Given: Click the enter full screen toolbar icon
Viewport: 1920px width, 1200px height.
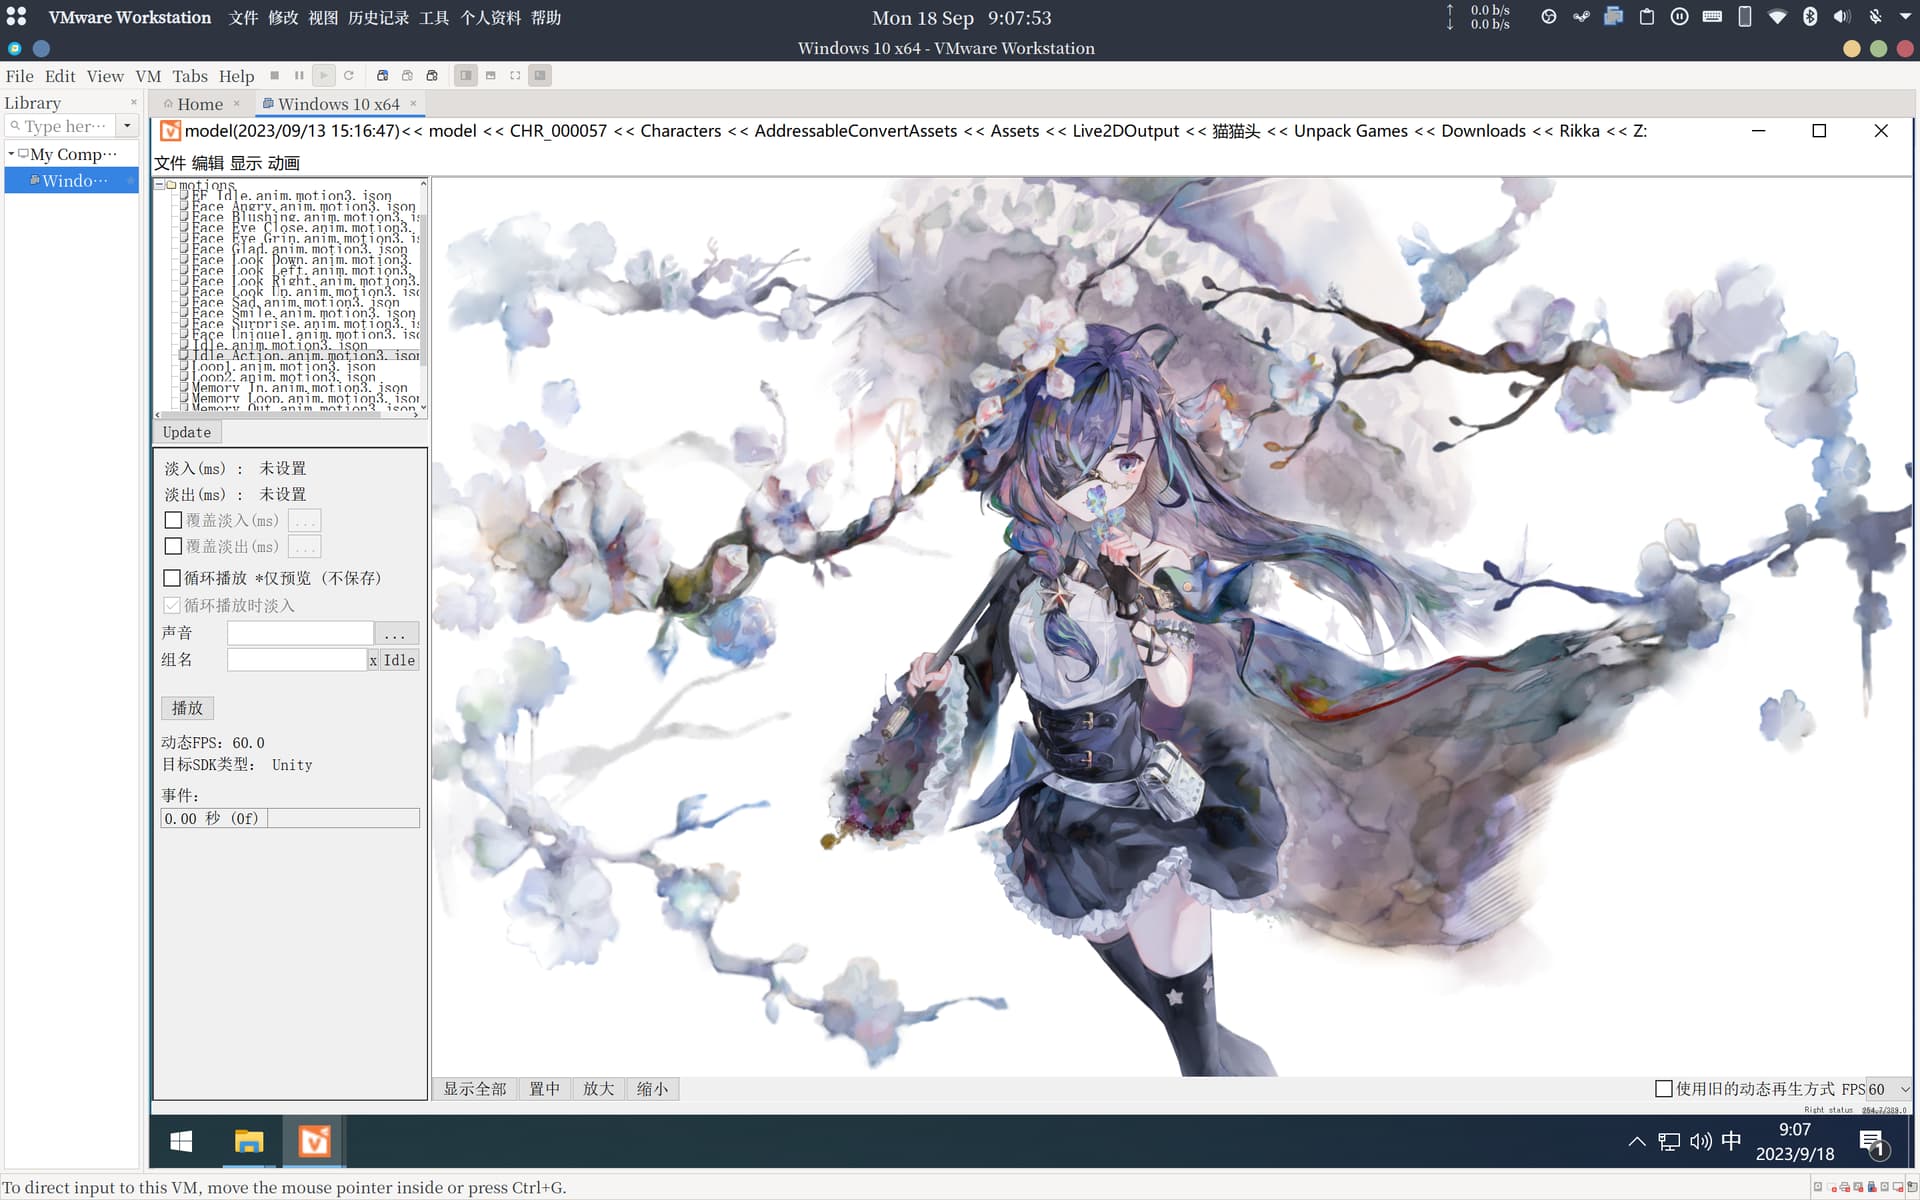Looking at the screenshot, I should pos(515,76).
